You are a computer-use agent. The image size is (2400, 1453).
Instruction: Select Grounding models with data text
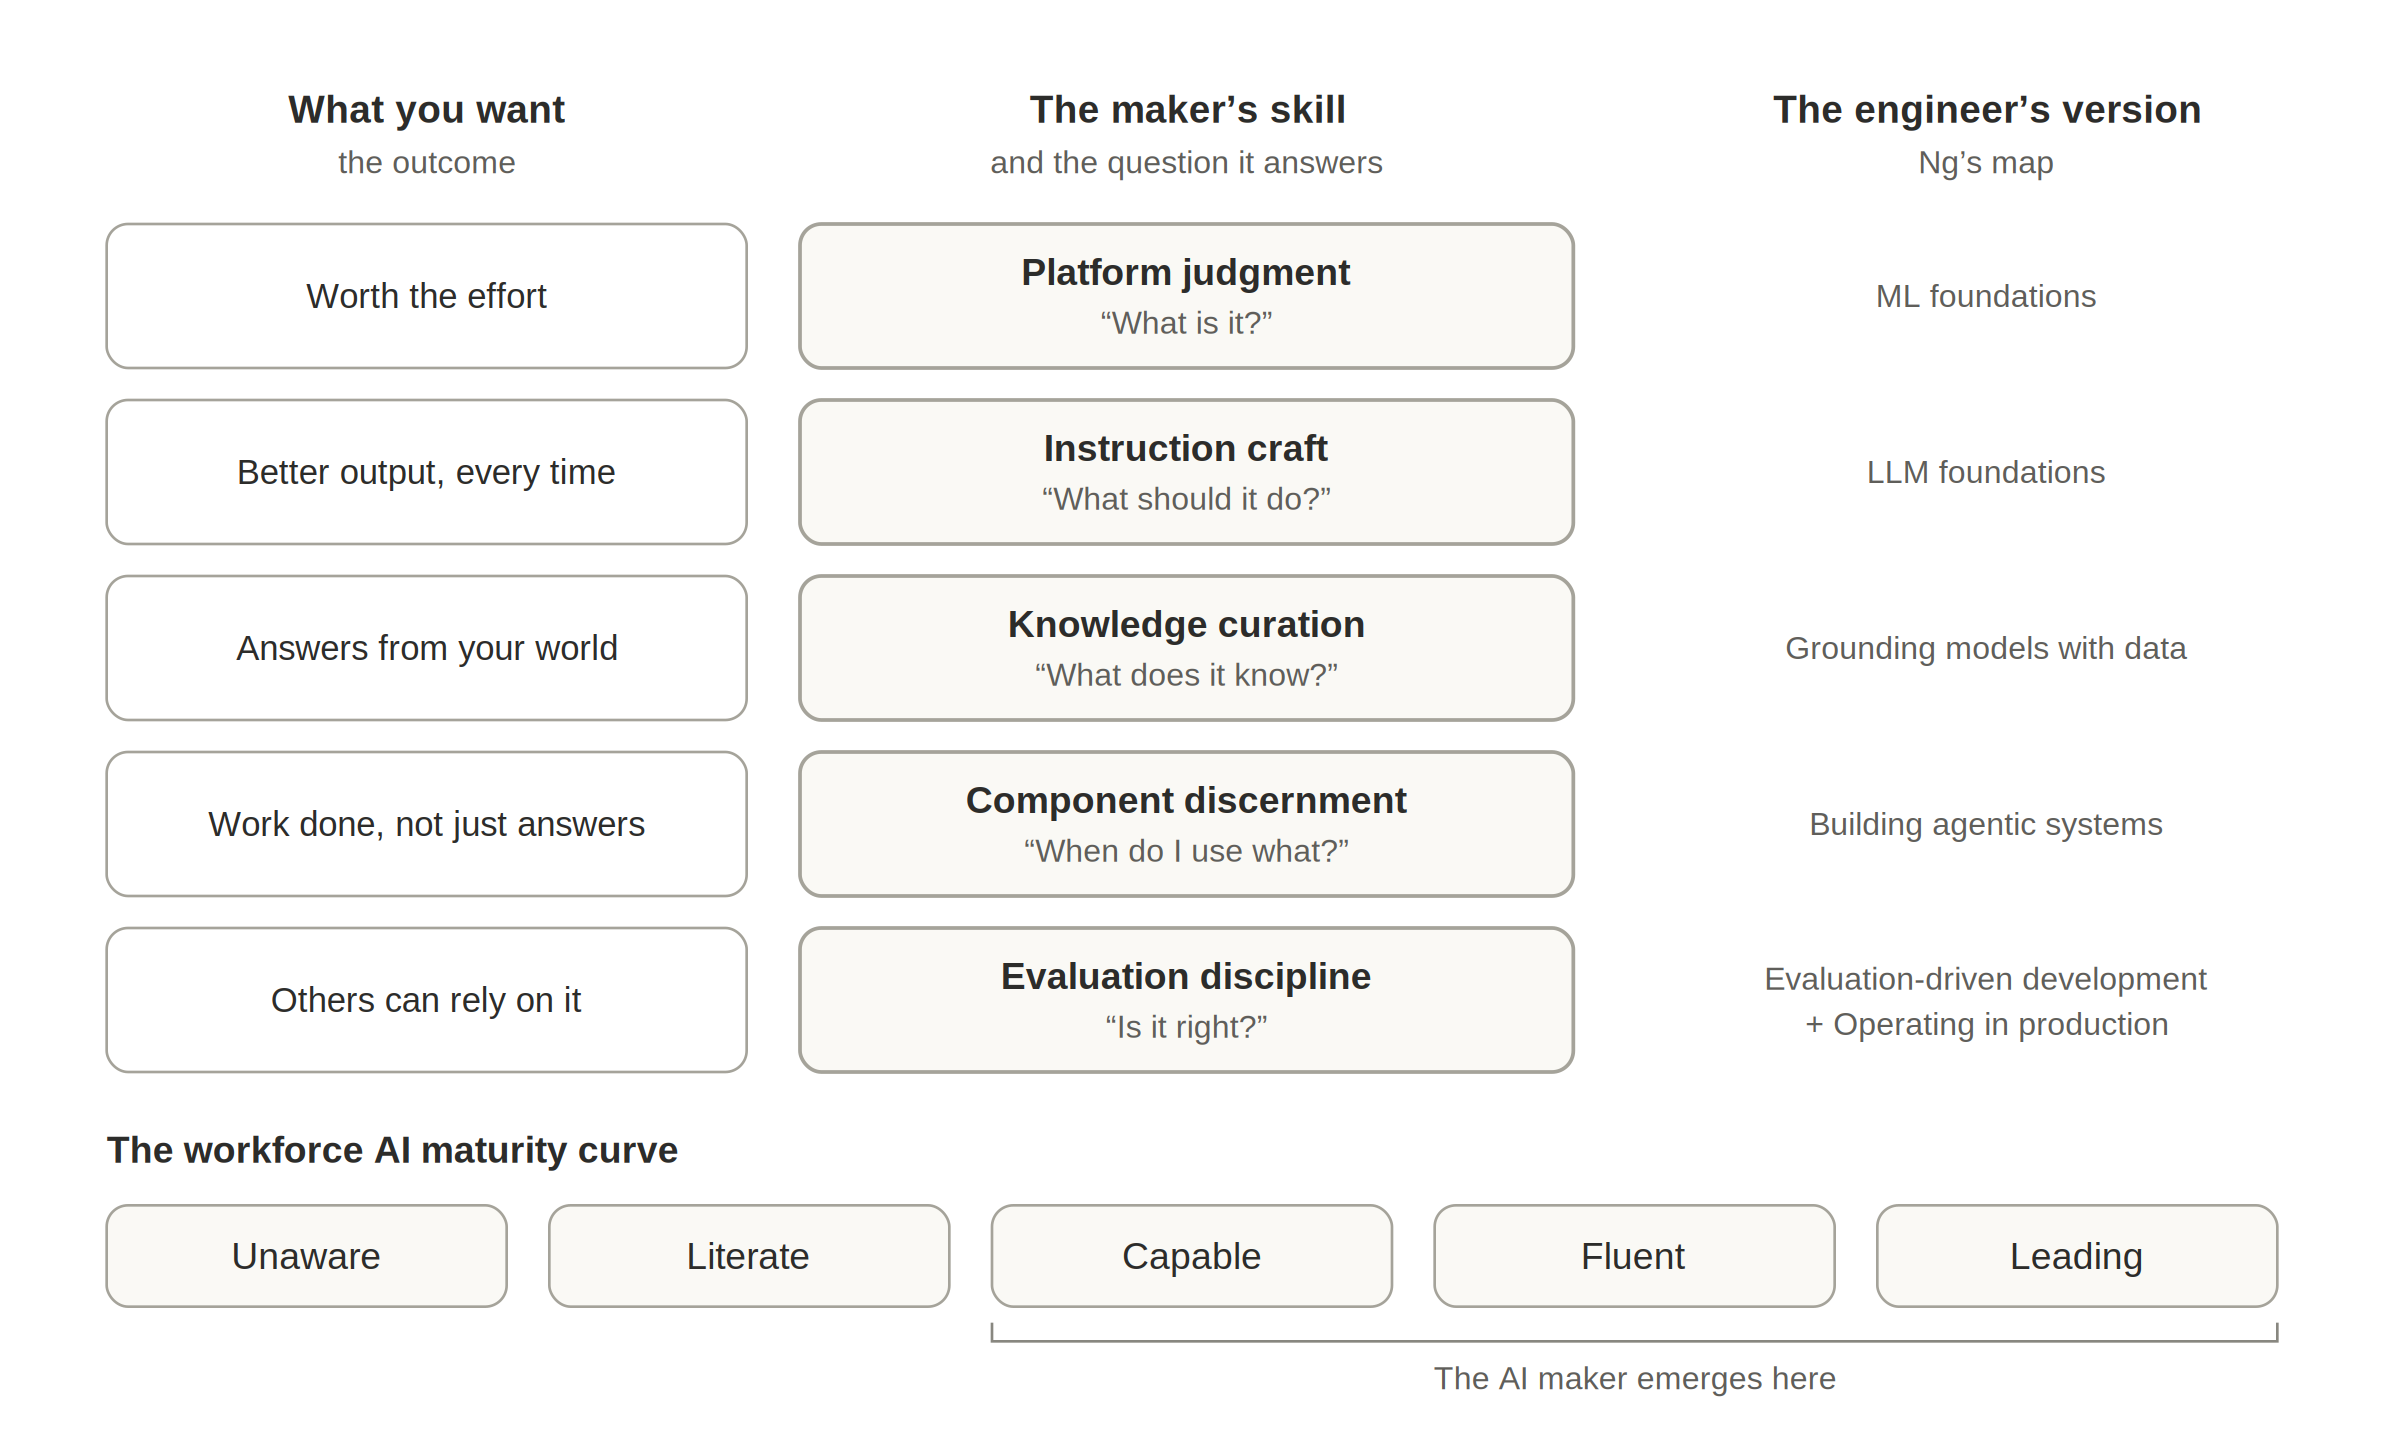(1986, 648)
